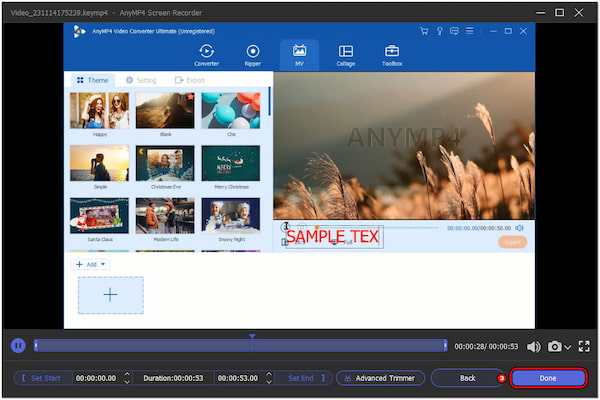Click the AnyMP4 Video Converter logo icon
The image size is (600, 400).
pos(79,31)
